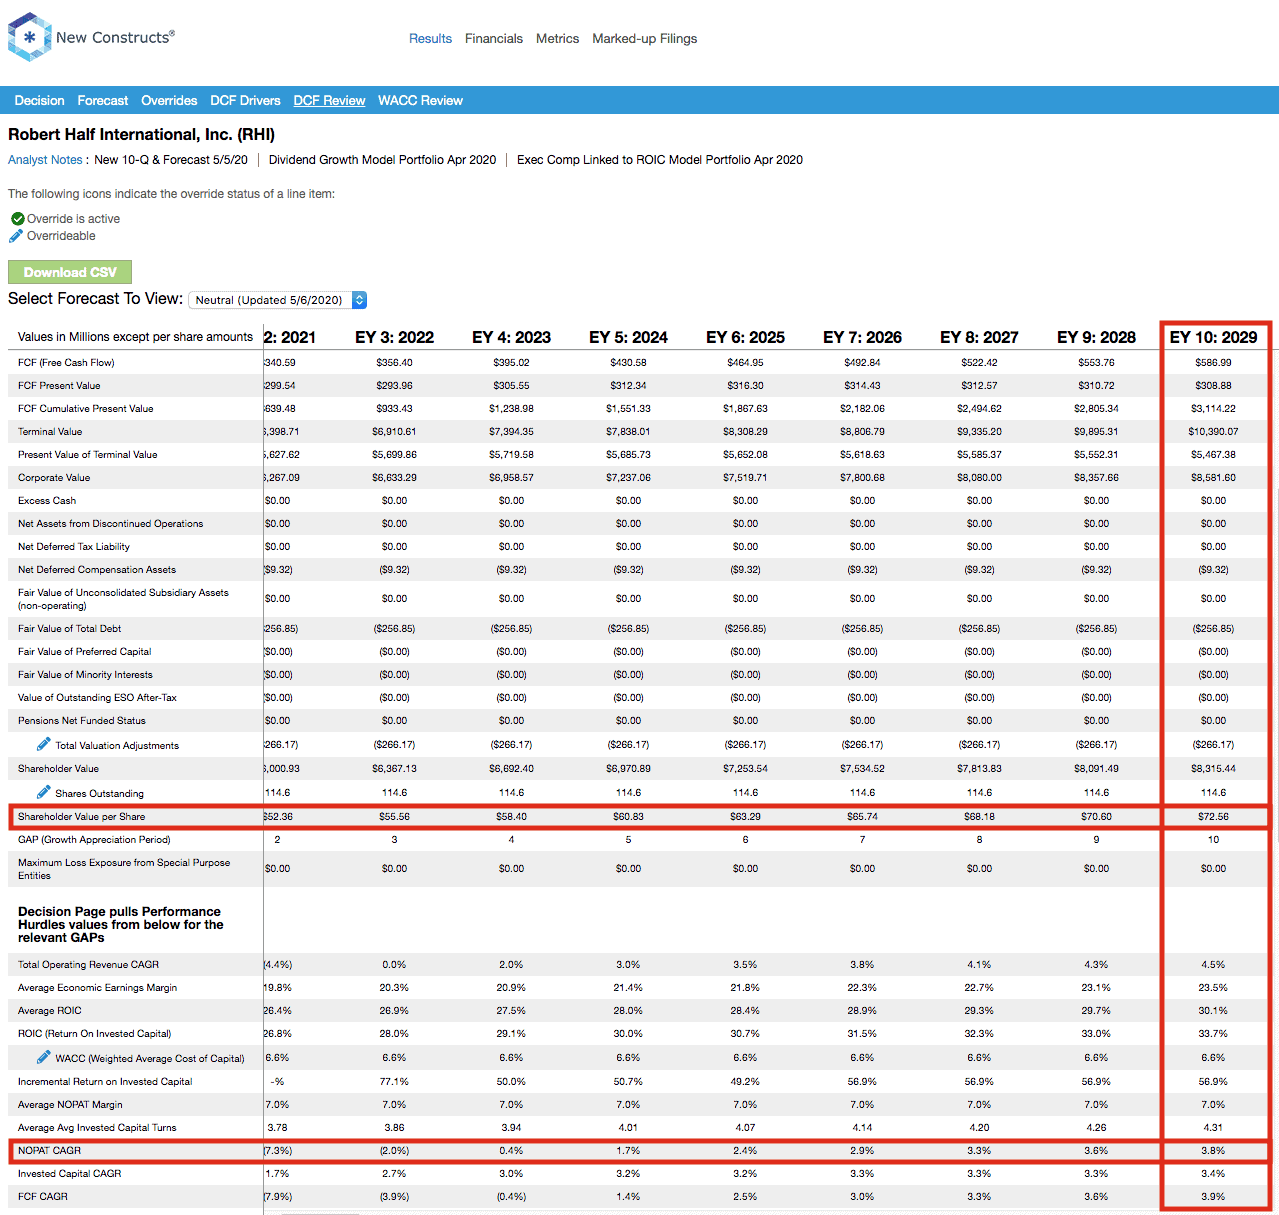The height and width of the screenshot is (1215, 1279).
Task: Click the New Constructs brand name text
Action: pos(115,37)
